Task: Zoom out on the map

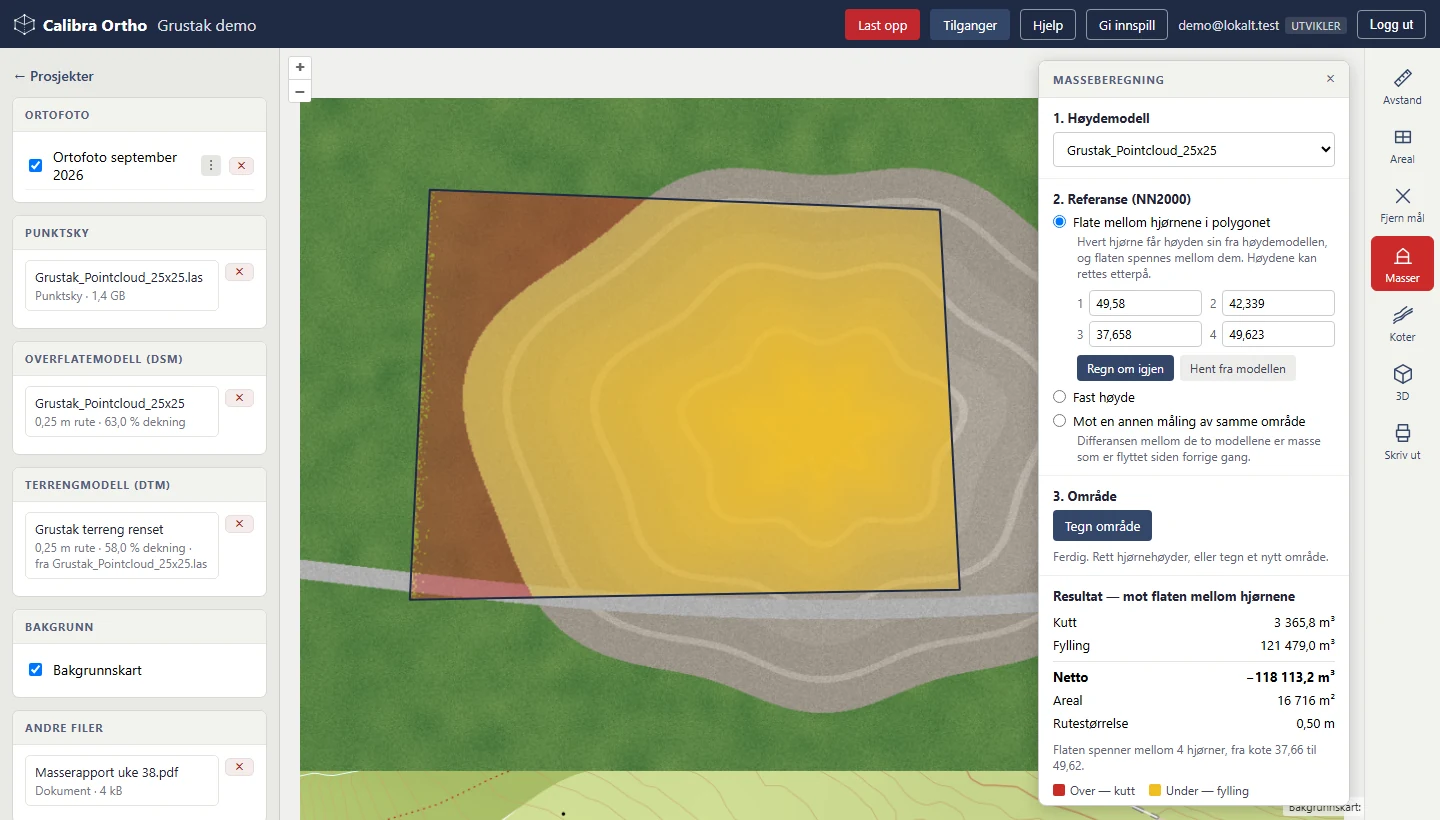Action: click(300, 91)
